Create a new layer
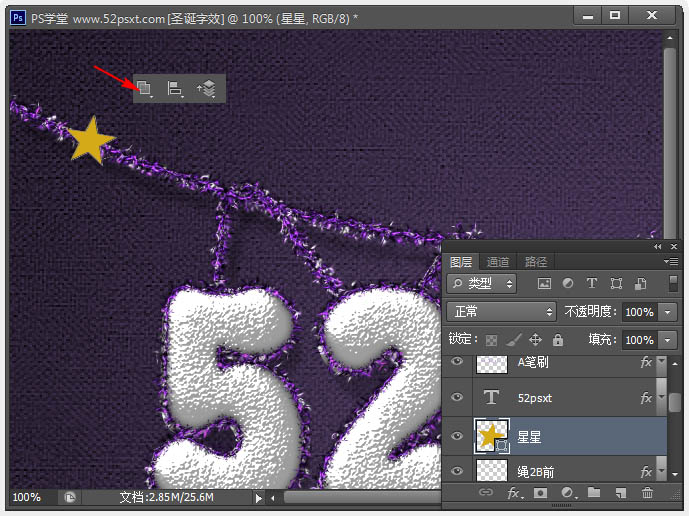 click(620, 493)
